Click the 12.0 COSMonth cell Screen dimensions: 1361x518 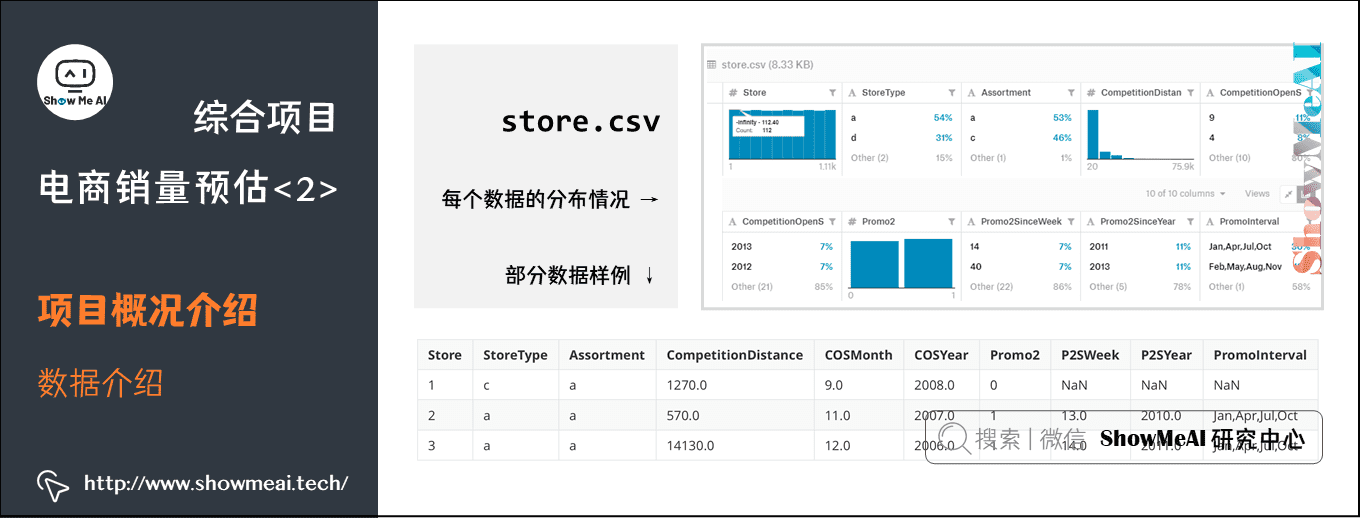click(859, 445)
